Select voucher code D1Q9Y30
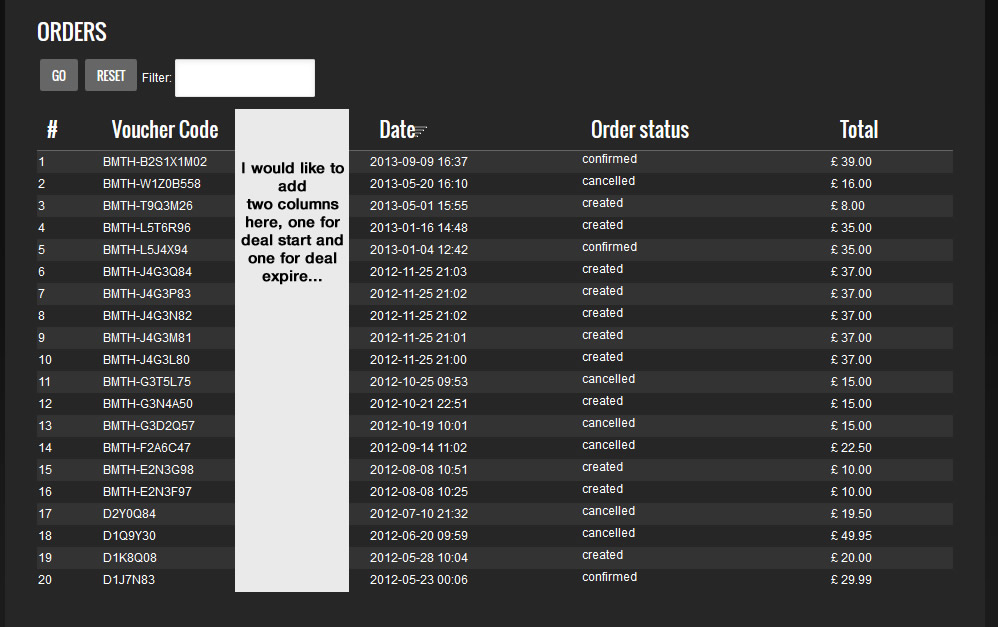 pyautogui.click(x=129, y=536)
